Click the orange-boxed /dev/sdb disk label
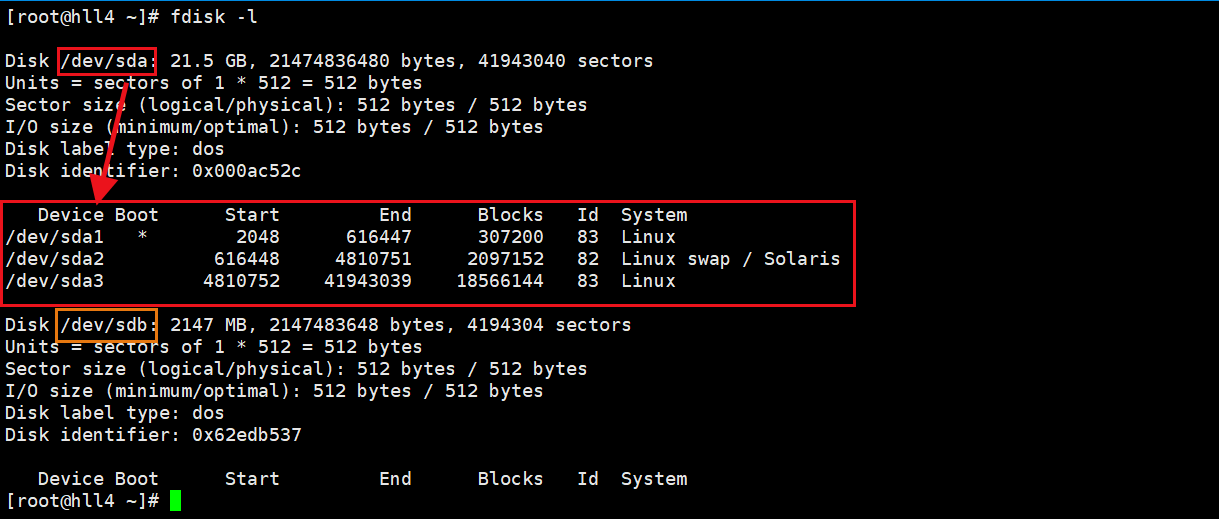 (107, 326)
